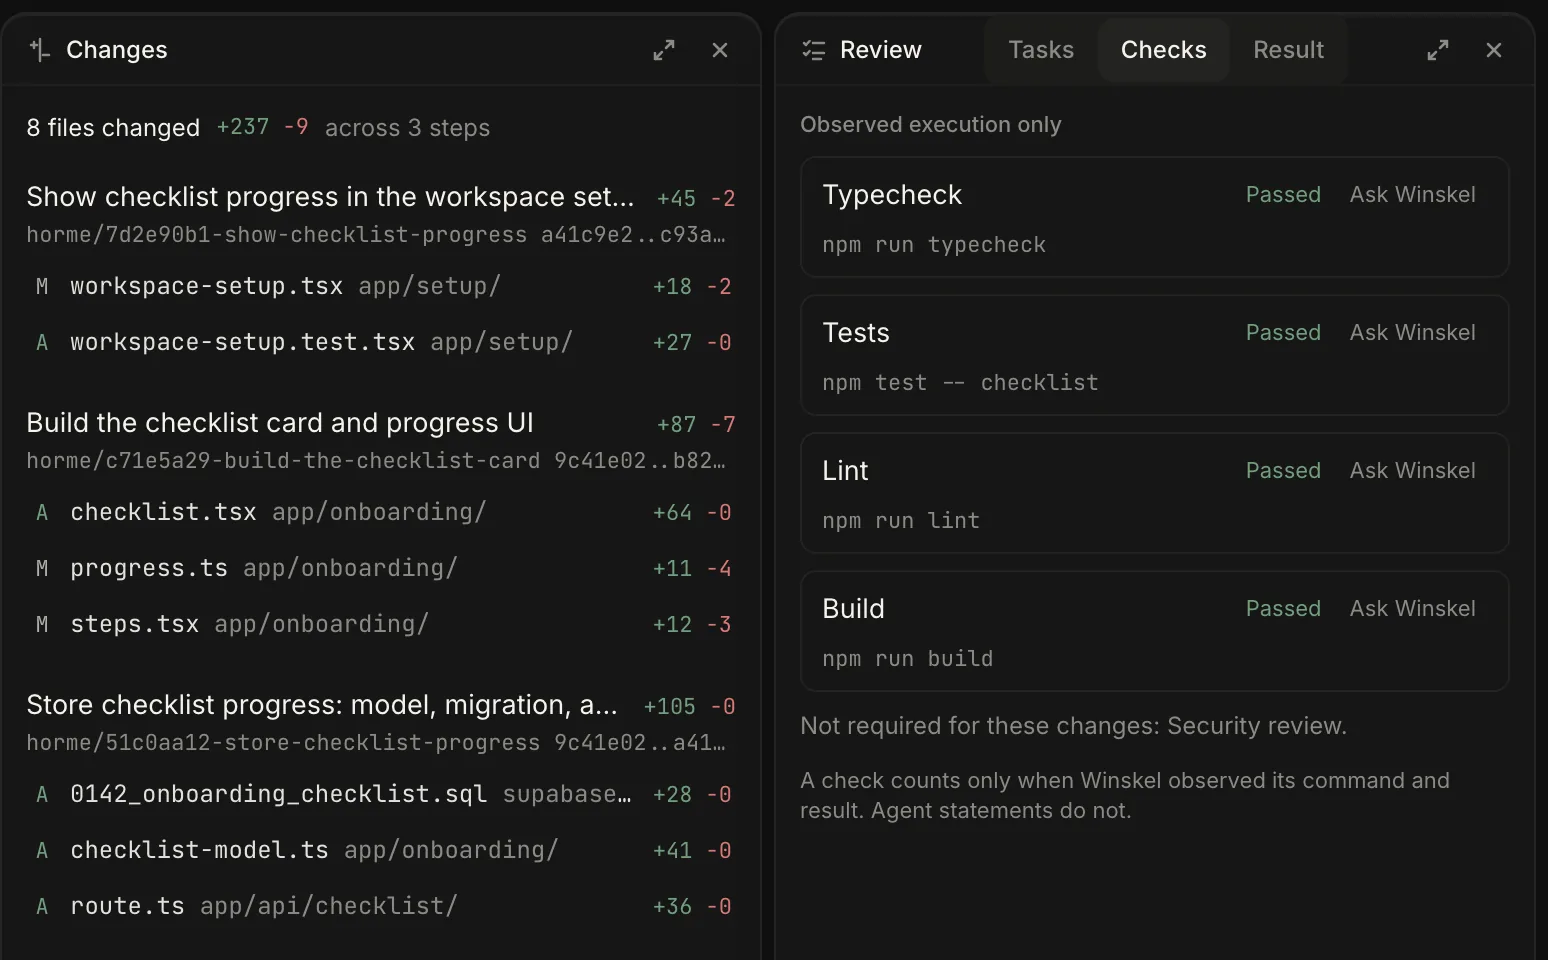This screenshot has height=960, width=1548.
Task: Click the Review checklist icon
Action: click(x=814, y=50)
